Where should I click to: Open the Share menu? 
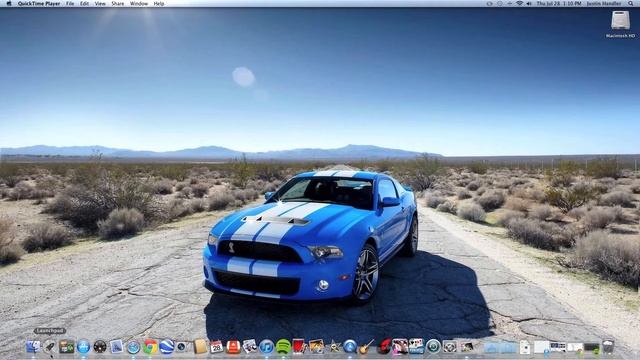(118, 3)
